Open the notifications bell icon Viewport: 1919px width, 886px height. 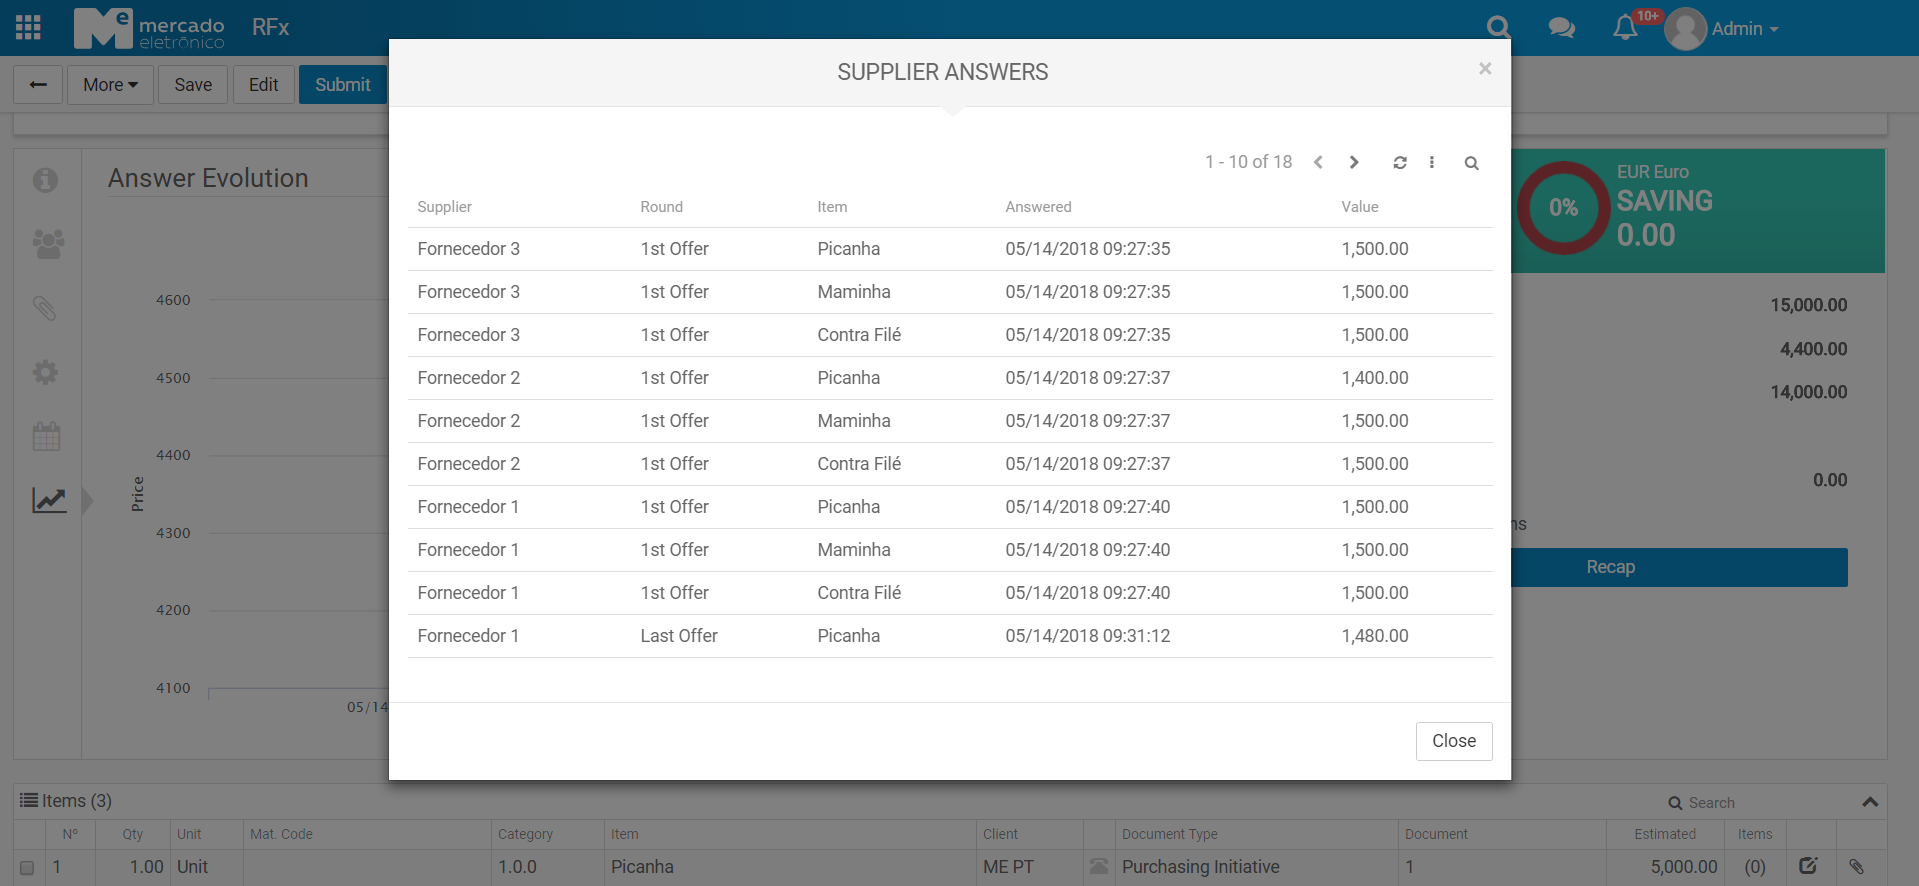1625,28
